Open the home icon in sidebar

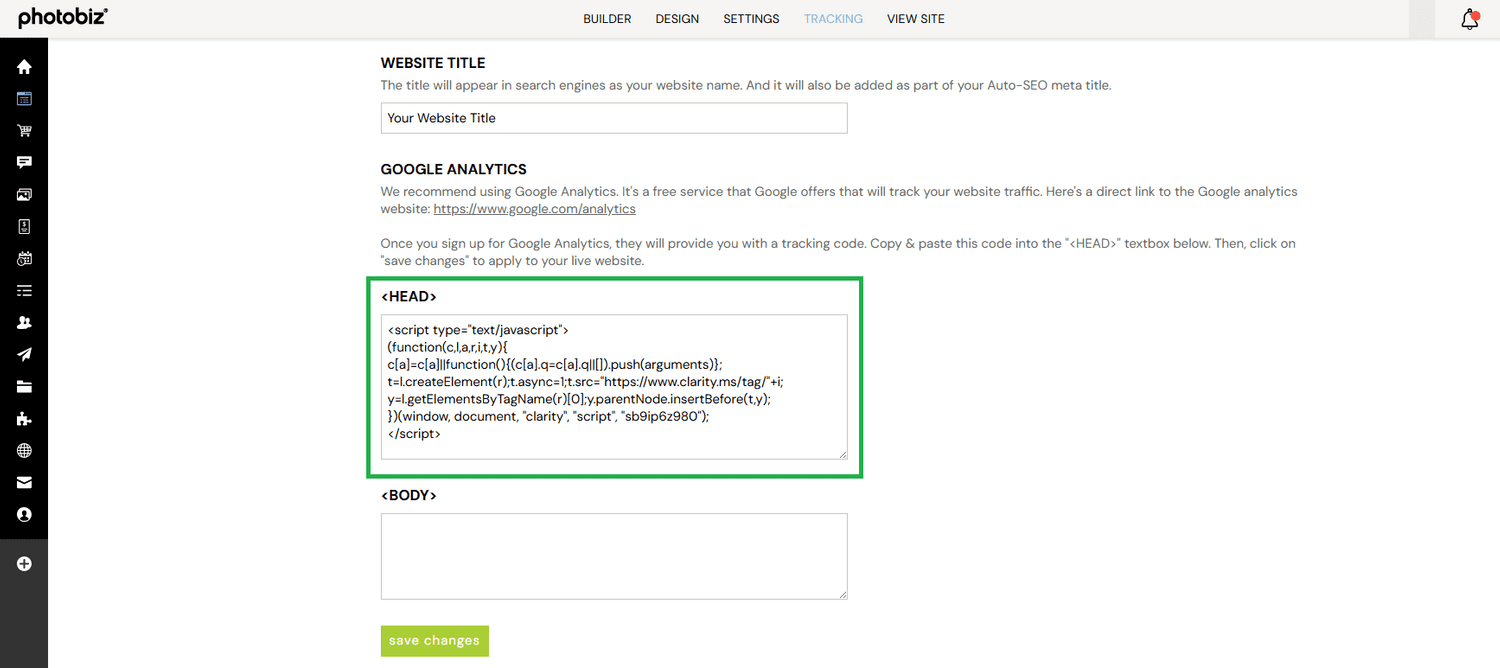tap(24, 67)
